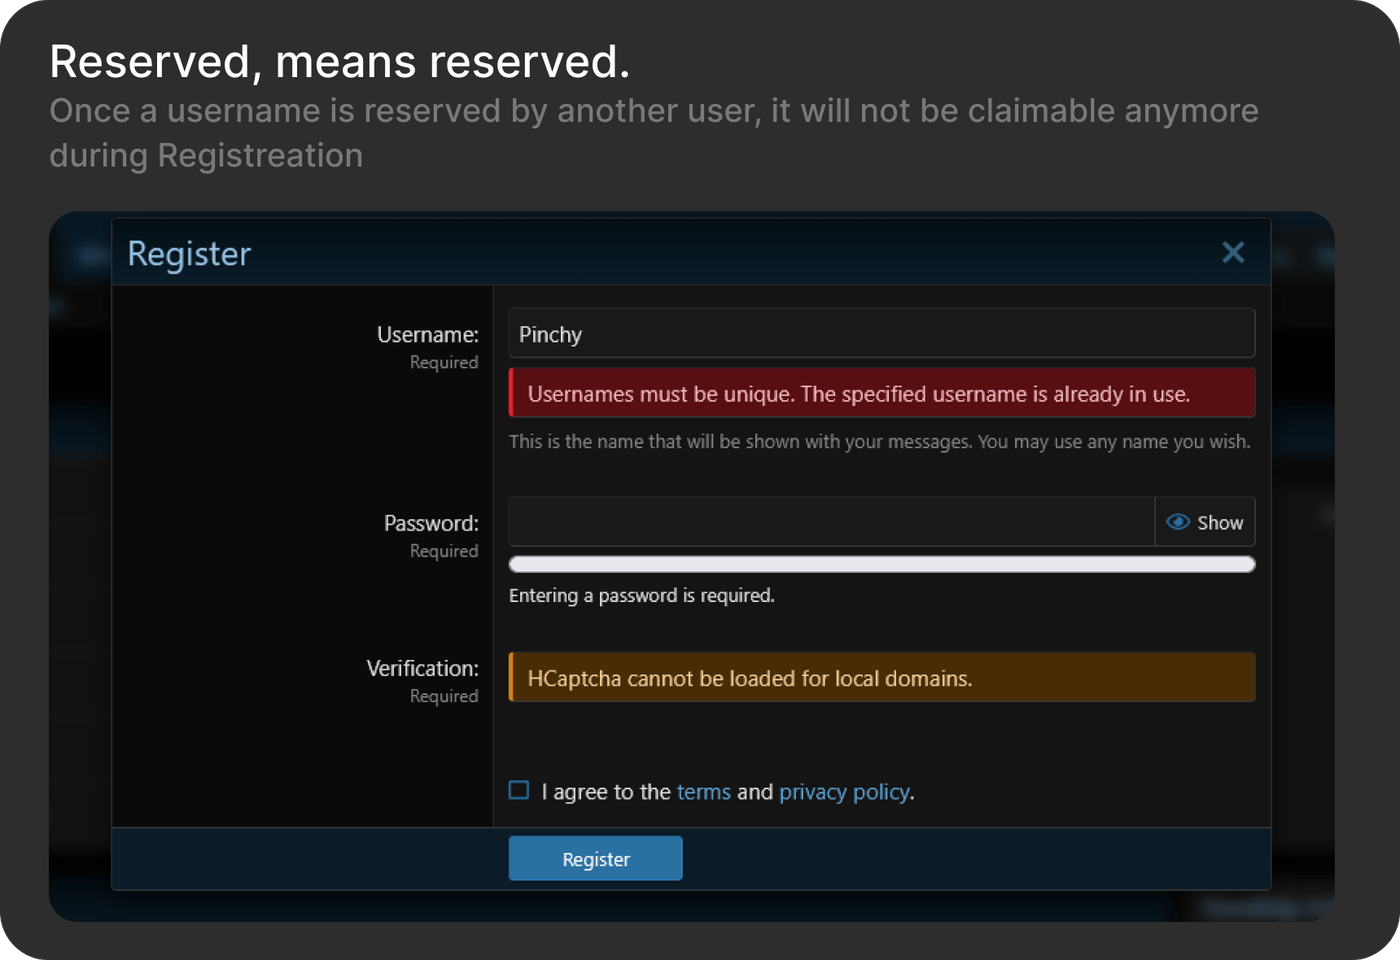This screenshot has height=960, width=1400.
Task: Click the HCaptcha local domains warning box
Action: point(880,678)
